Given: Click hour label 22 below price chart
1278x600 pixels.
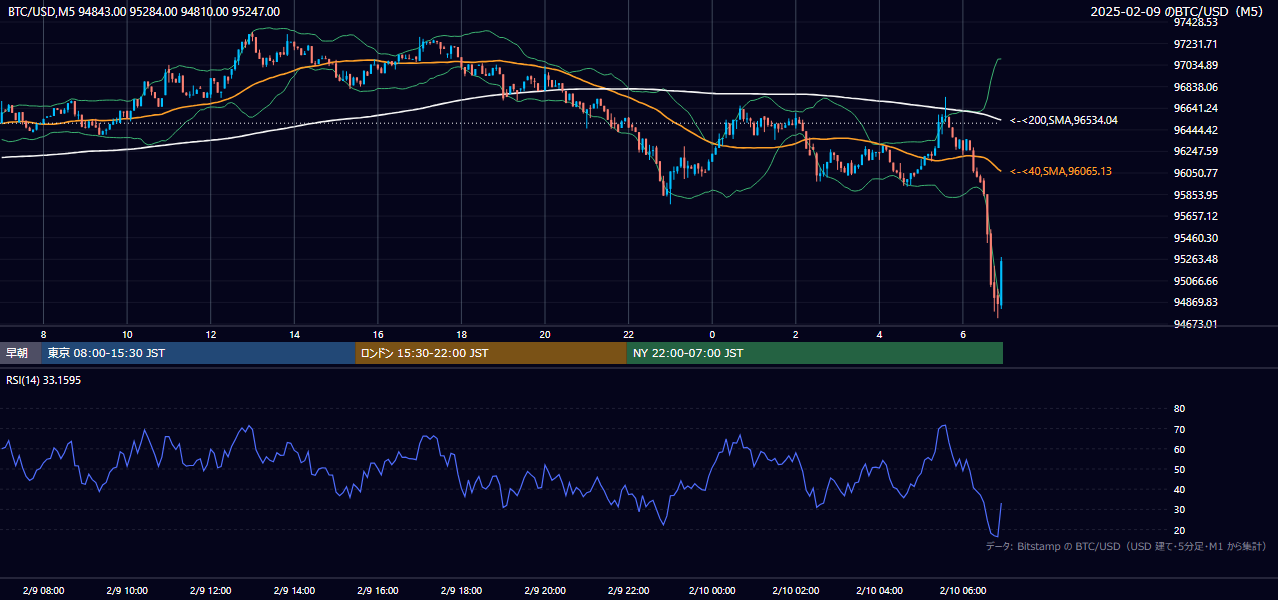Looking at the screenshot, I should click(x=628, y=334).
